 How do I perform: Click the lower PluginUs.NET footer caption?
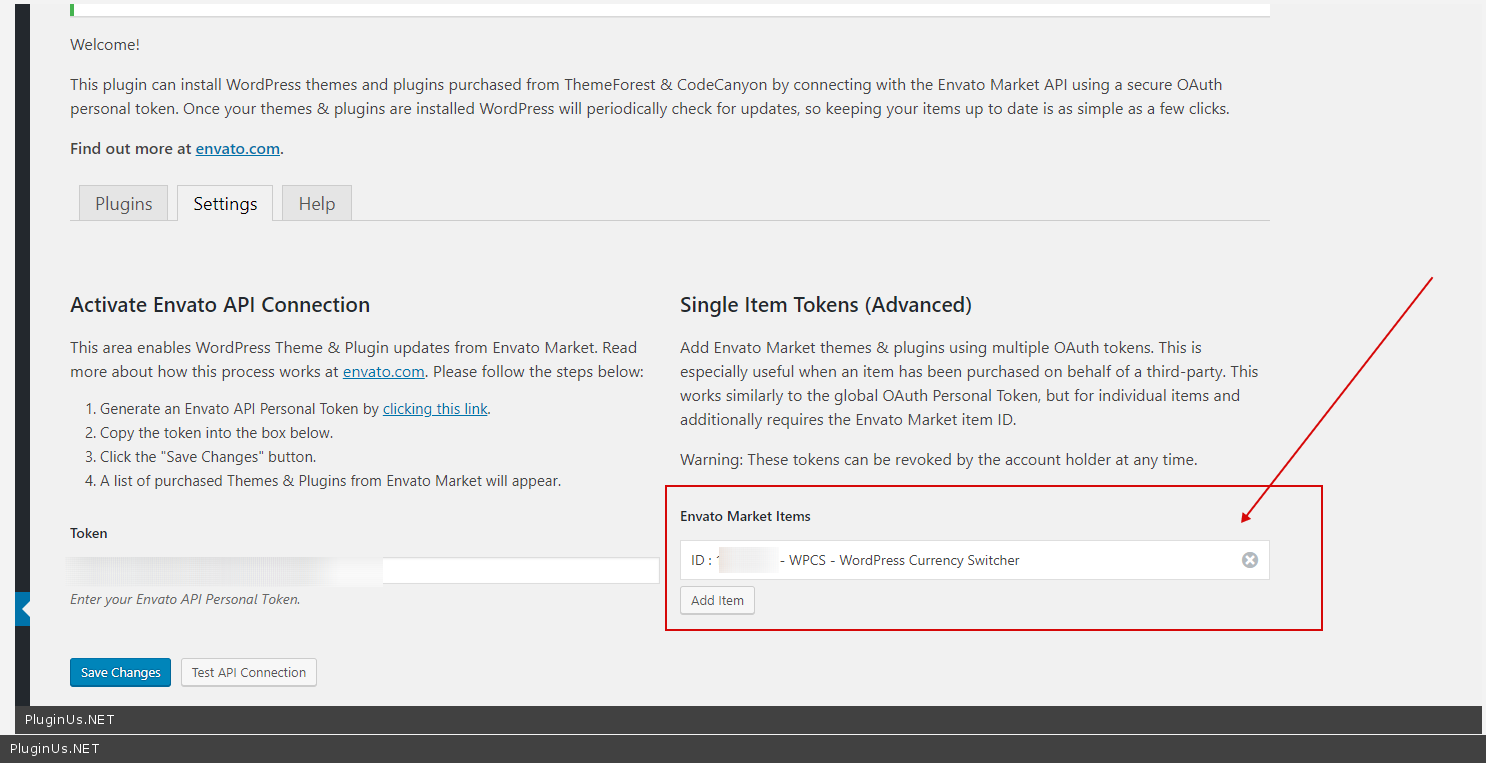55,749
